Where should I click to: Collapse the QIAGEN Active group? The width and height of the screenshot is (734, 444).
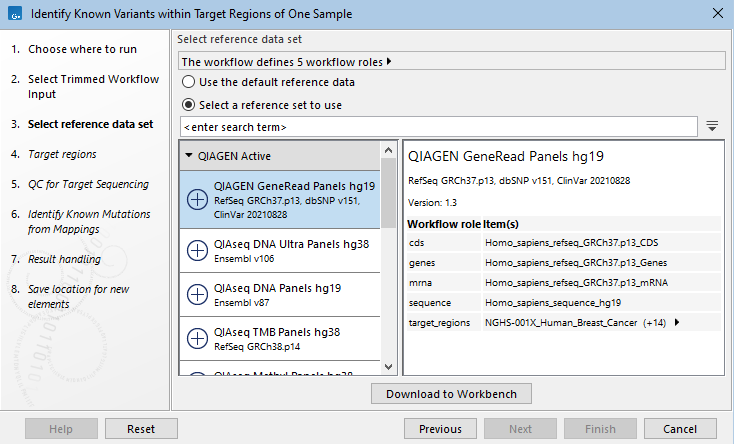pos(188,156)
